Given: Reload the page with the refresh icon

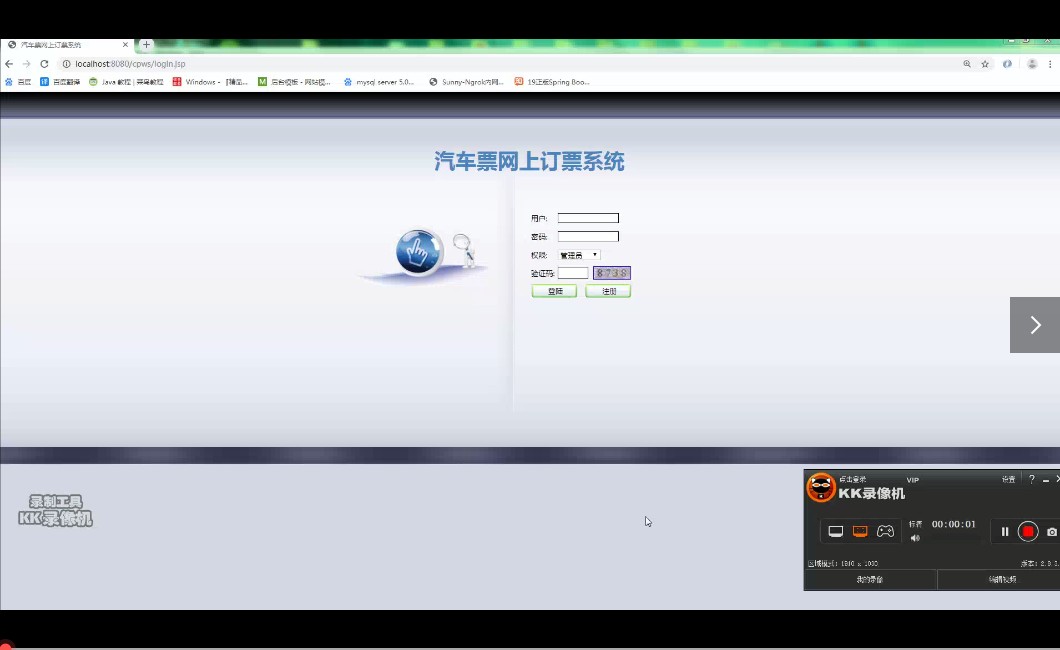Looking at the screenshot, I should coord(44,64).
